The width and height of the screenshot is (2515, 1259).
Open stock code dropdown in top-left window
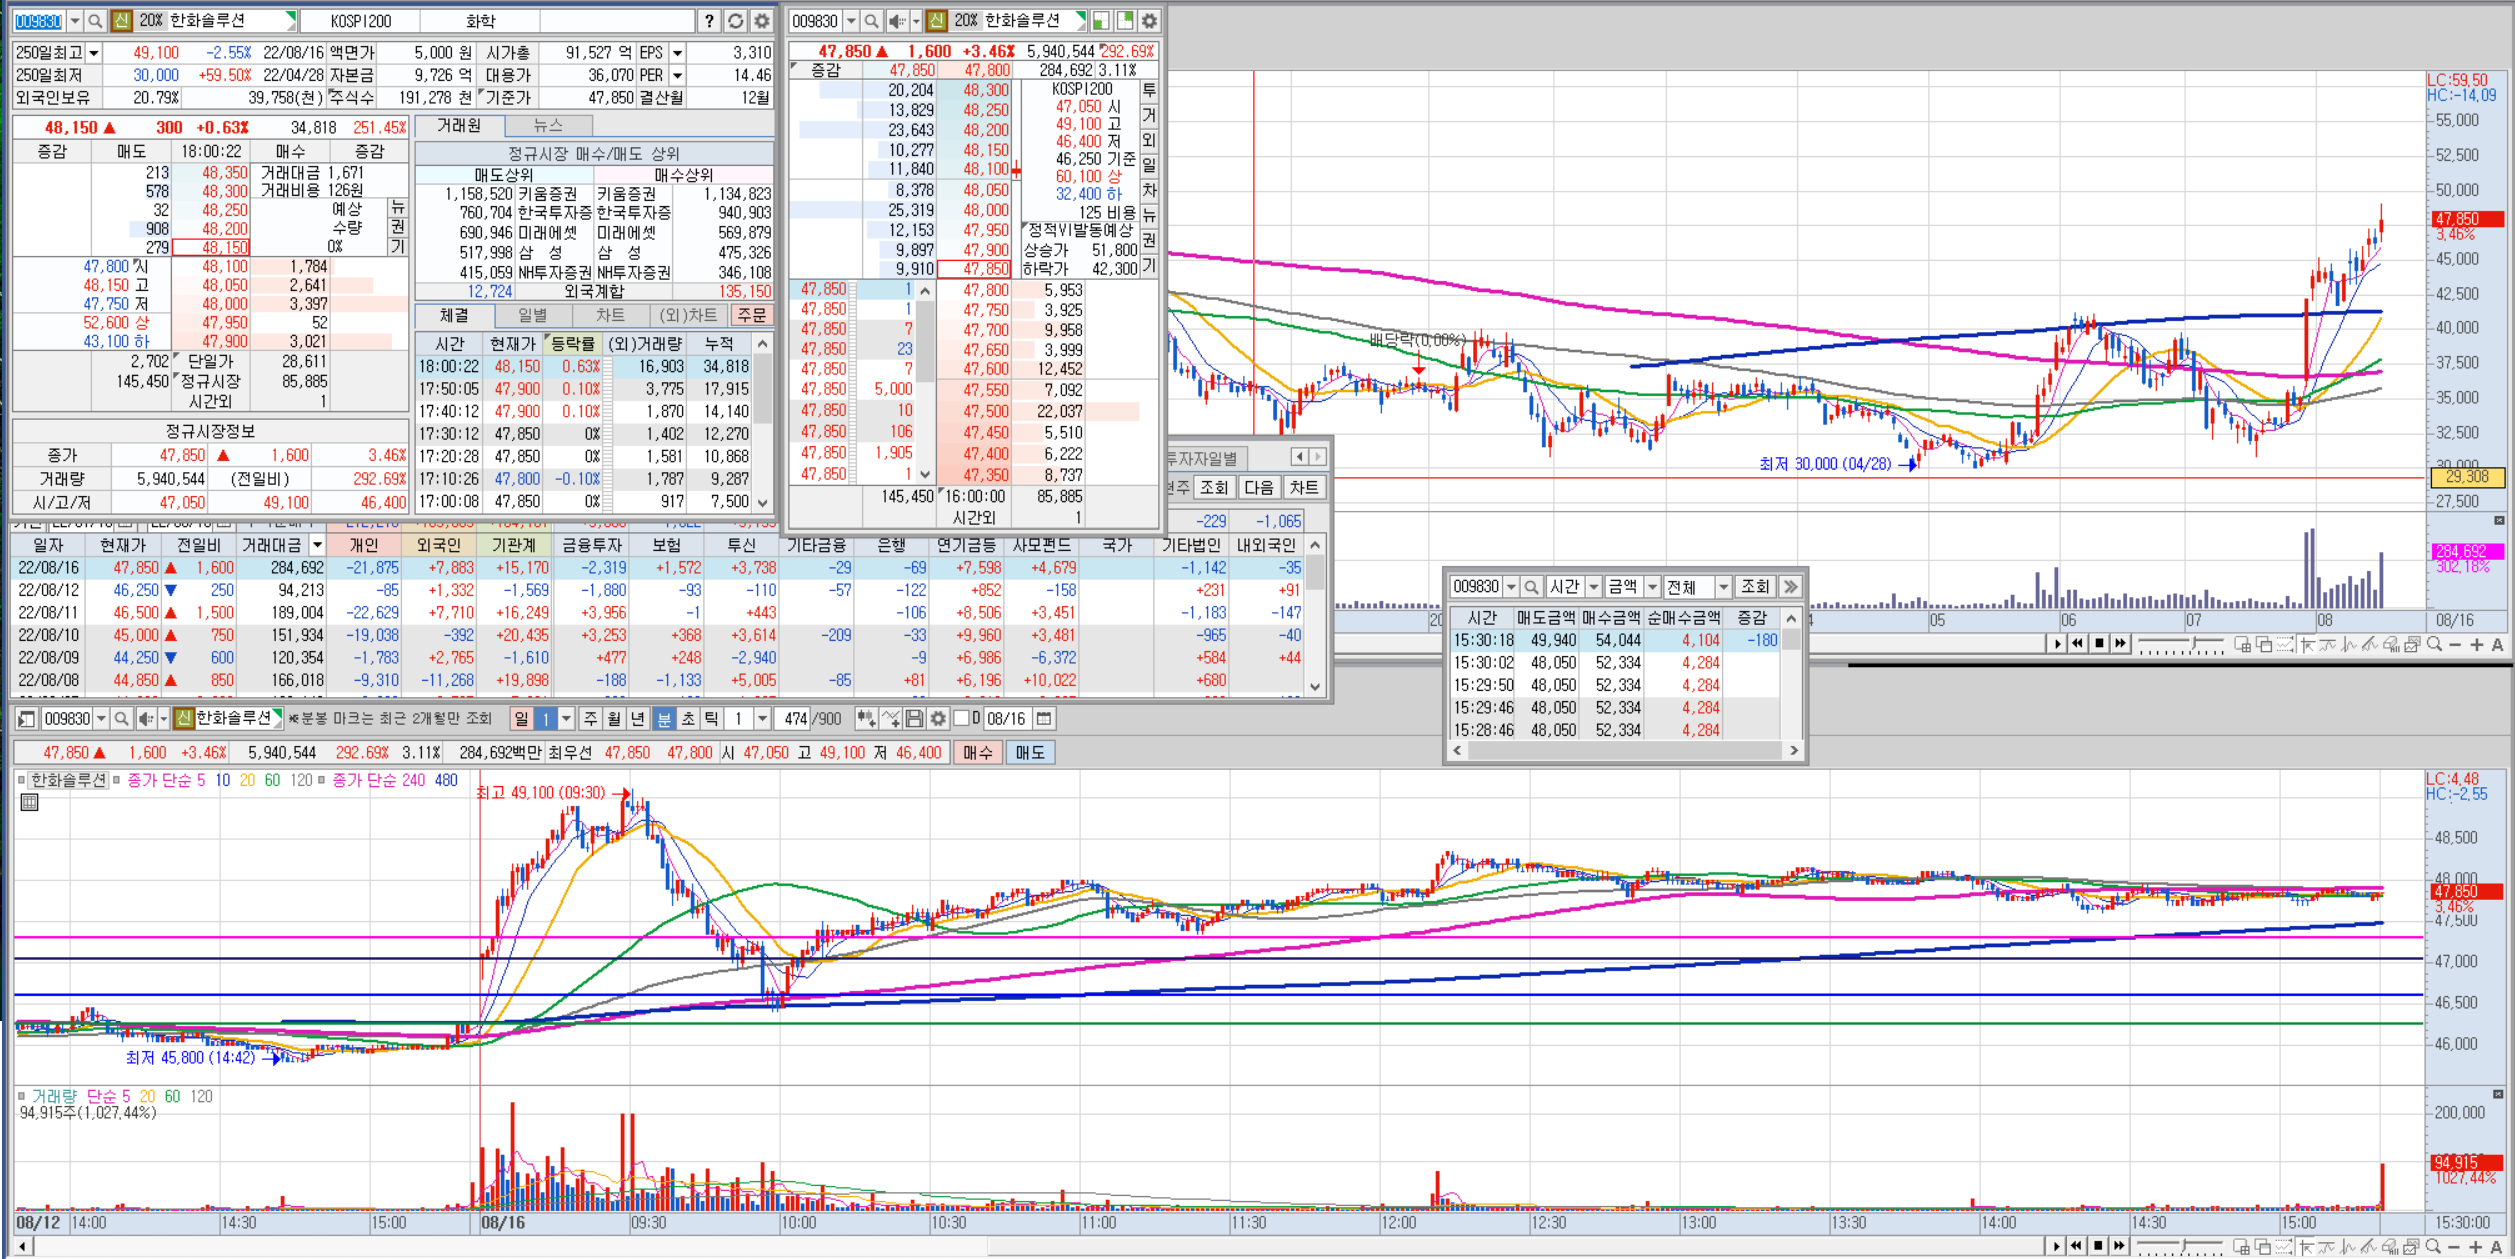(x=74, y=20)
